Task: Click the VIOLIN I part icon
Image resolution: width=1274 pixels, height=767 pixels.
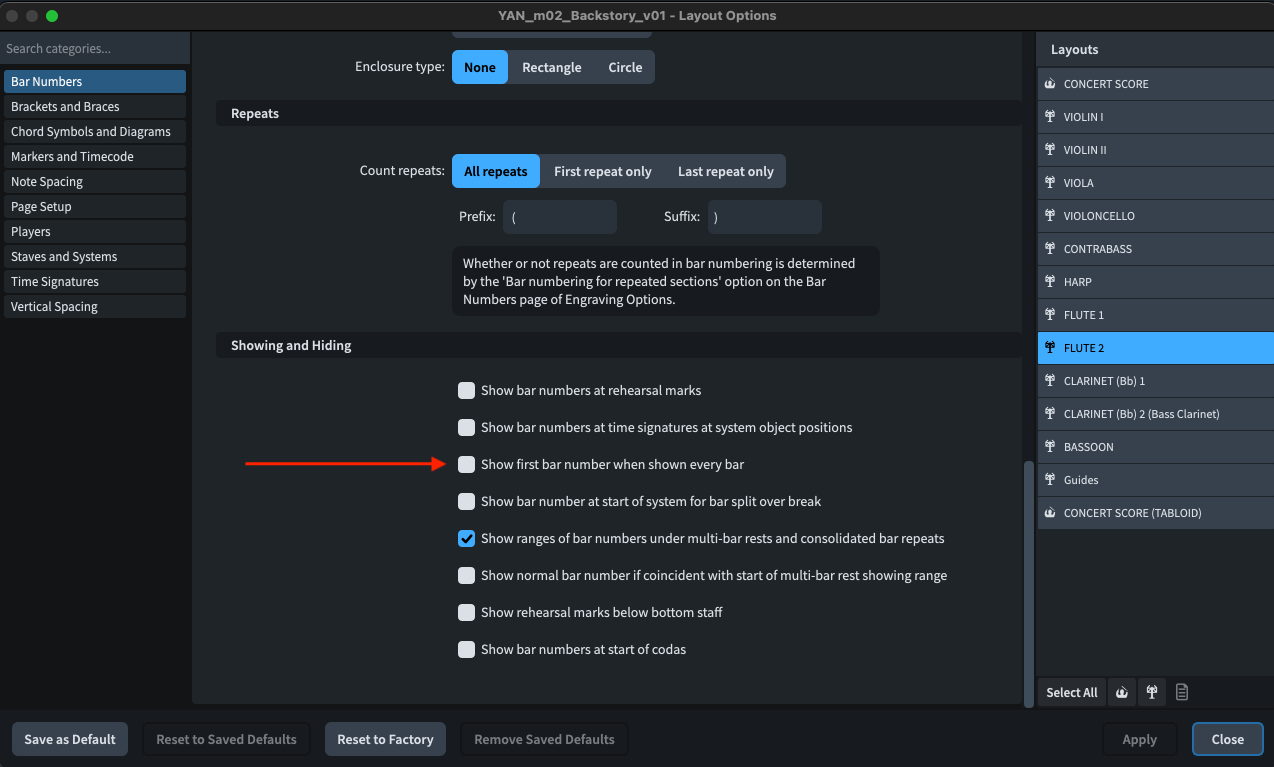Action: [1050, 117]
